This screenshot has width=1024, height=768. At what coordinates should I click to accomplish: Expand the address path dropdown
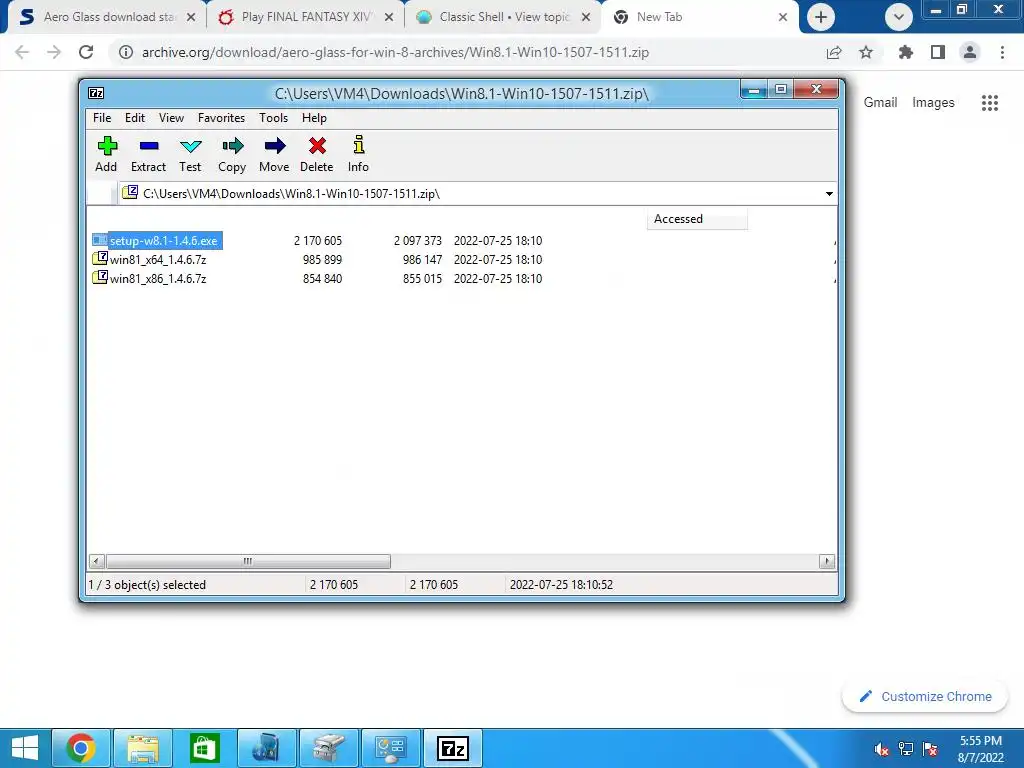[x=829, y=193]
